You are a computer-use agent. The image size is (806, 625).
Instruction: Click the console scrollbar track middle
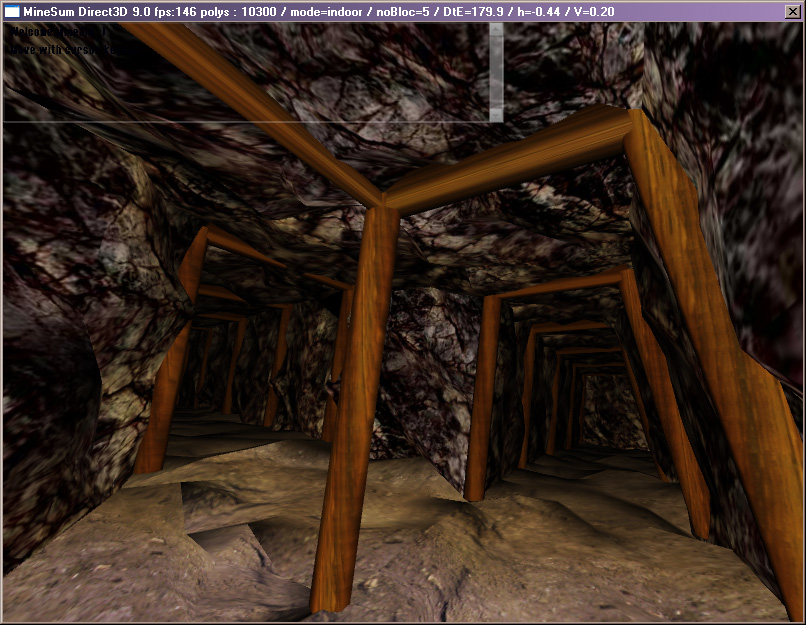point(496,70)
